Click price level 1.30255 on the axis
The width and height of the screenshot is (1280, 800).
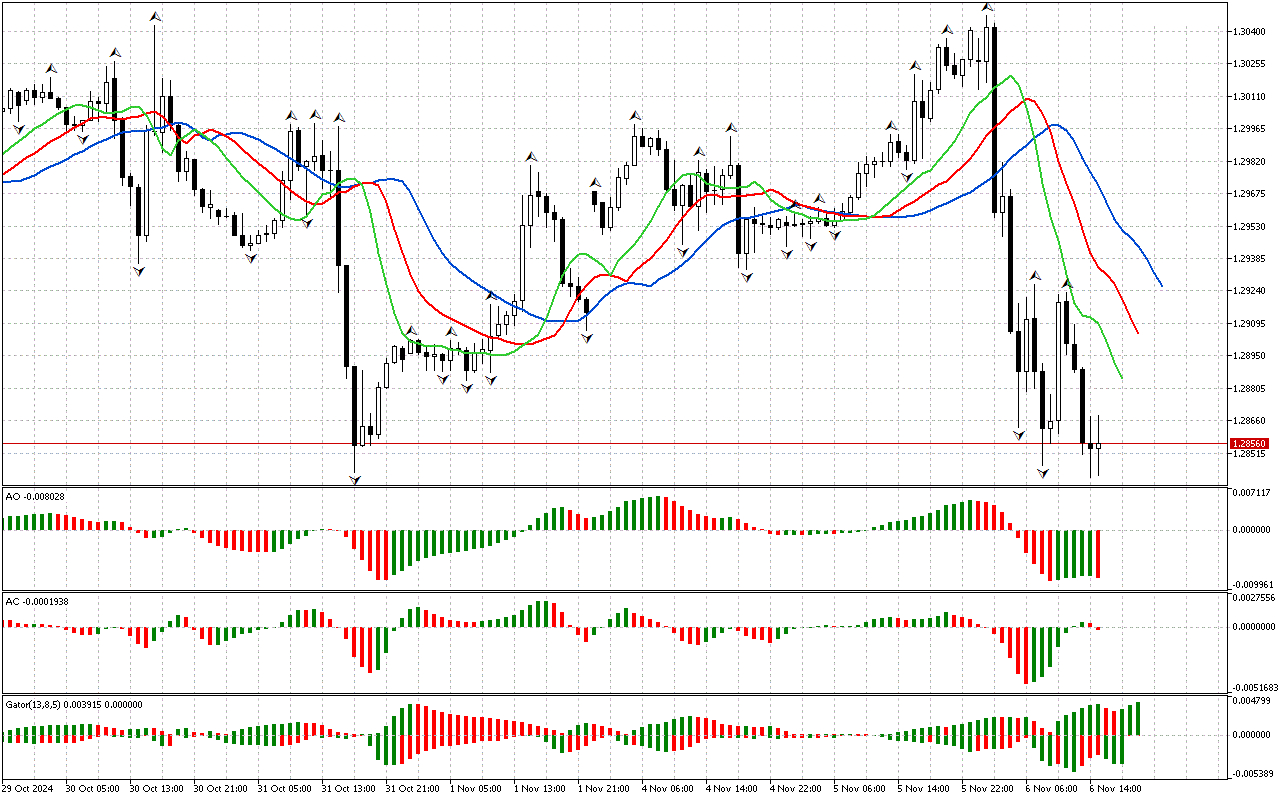[1250, 64]
